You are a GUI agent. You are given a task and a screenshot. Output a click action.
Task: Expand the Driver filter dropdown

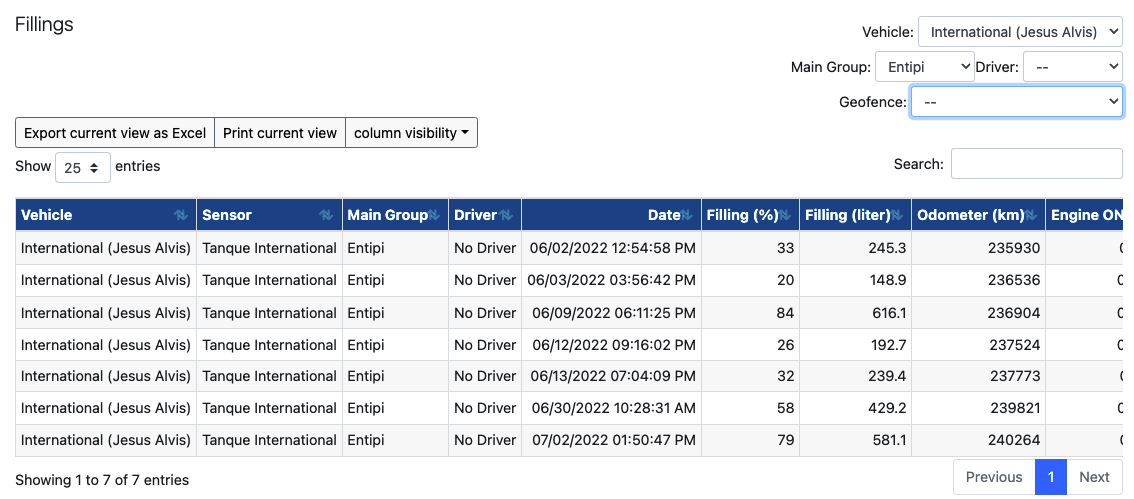[1072, 67]
